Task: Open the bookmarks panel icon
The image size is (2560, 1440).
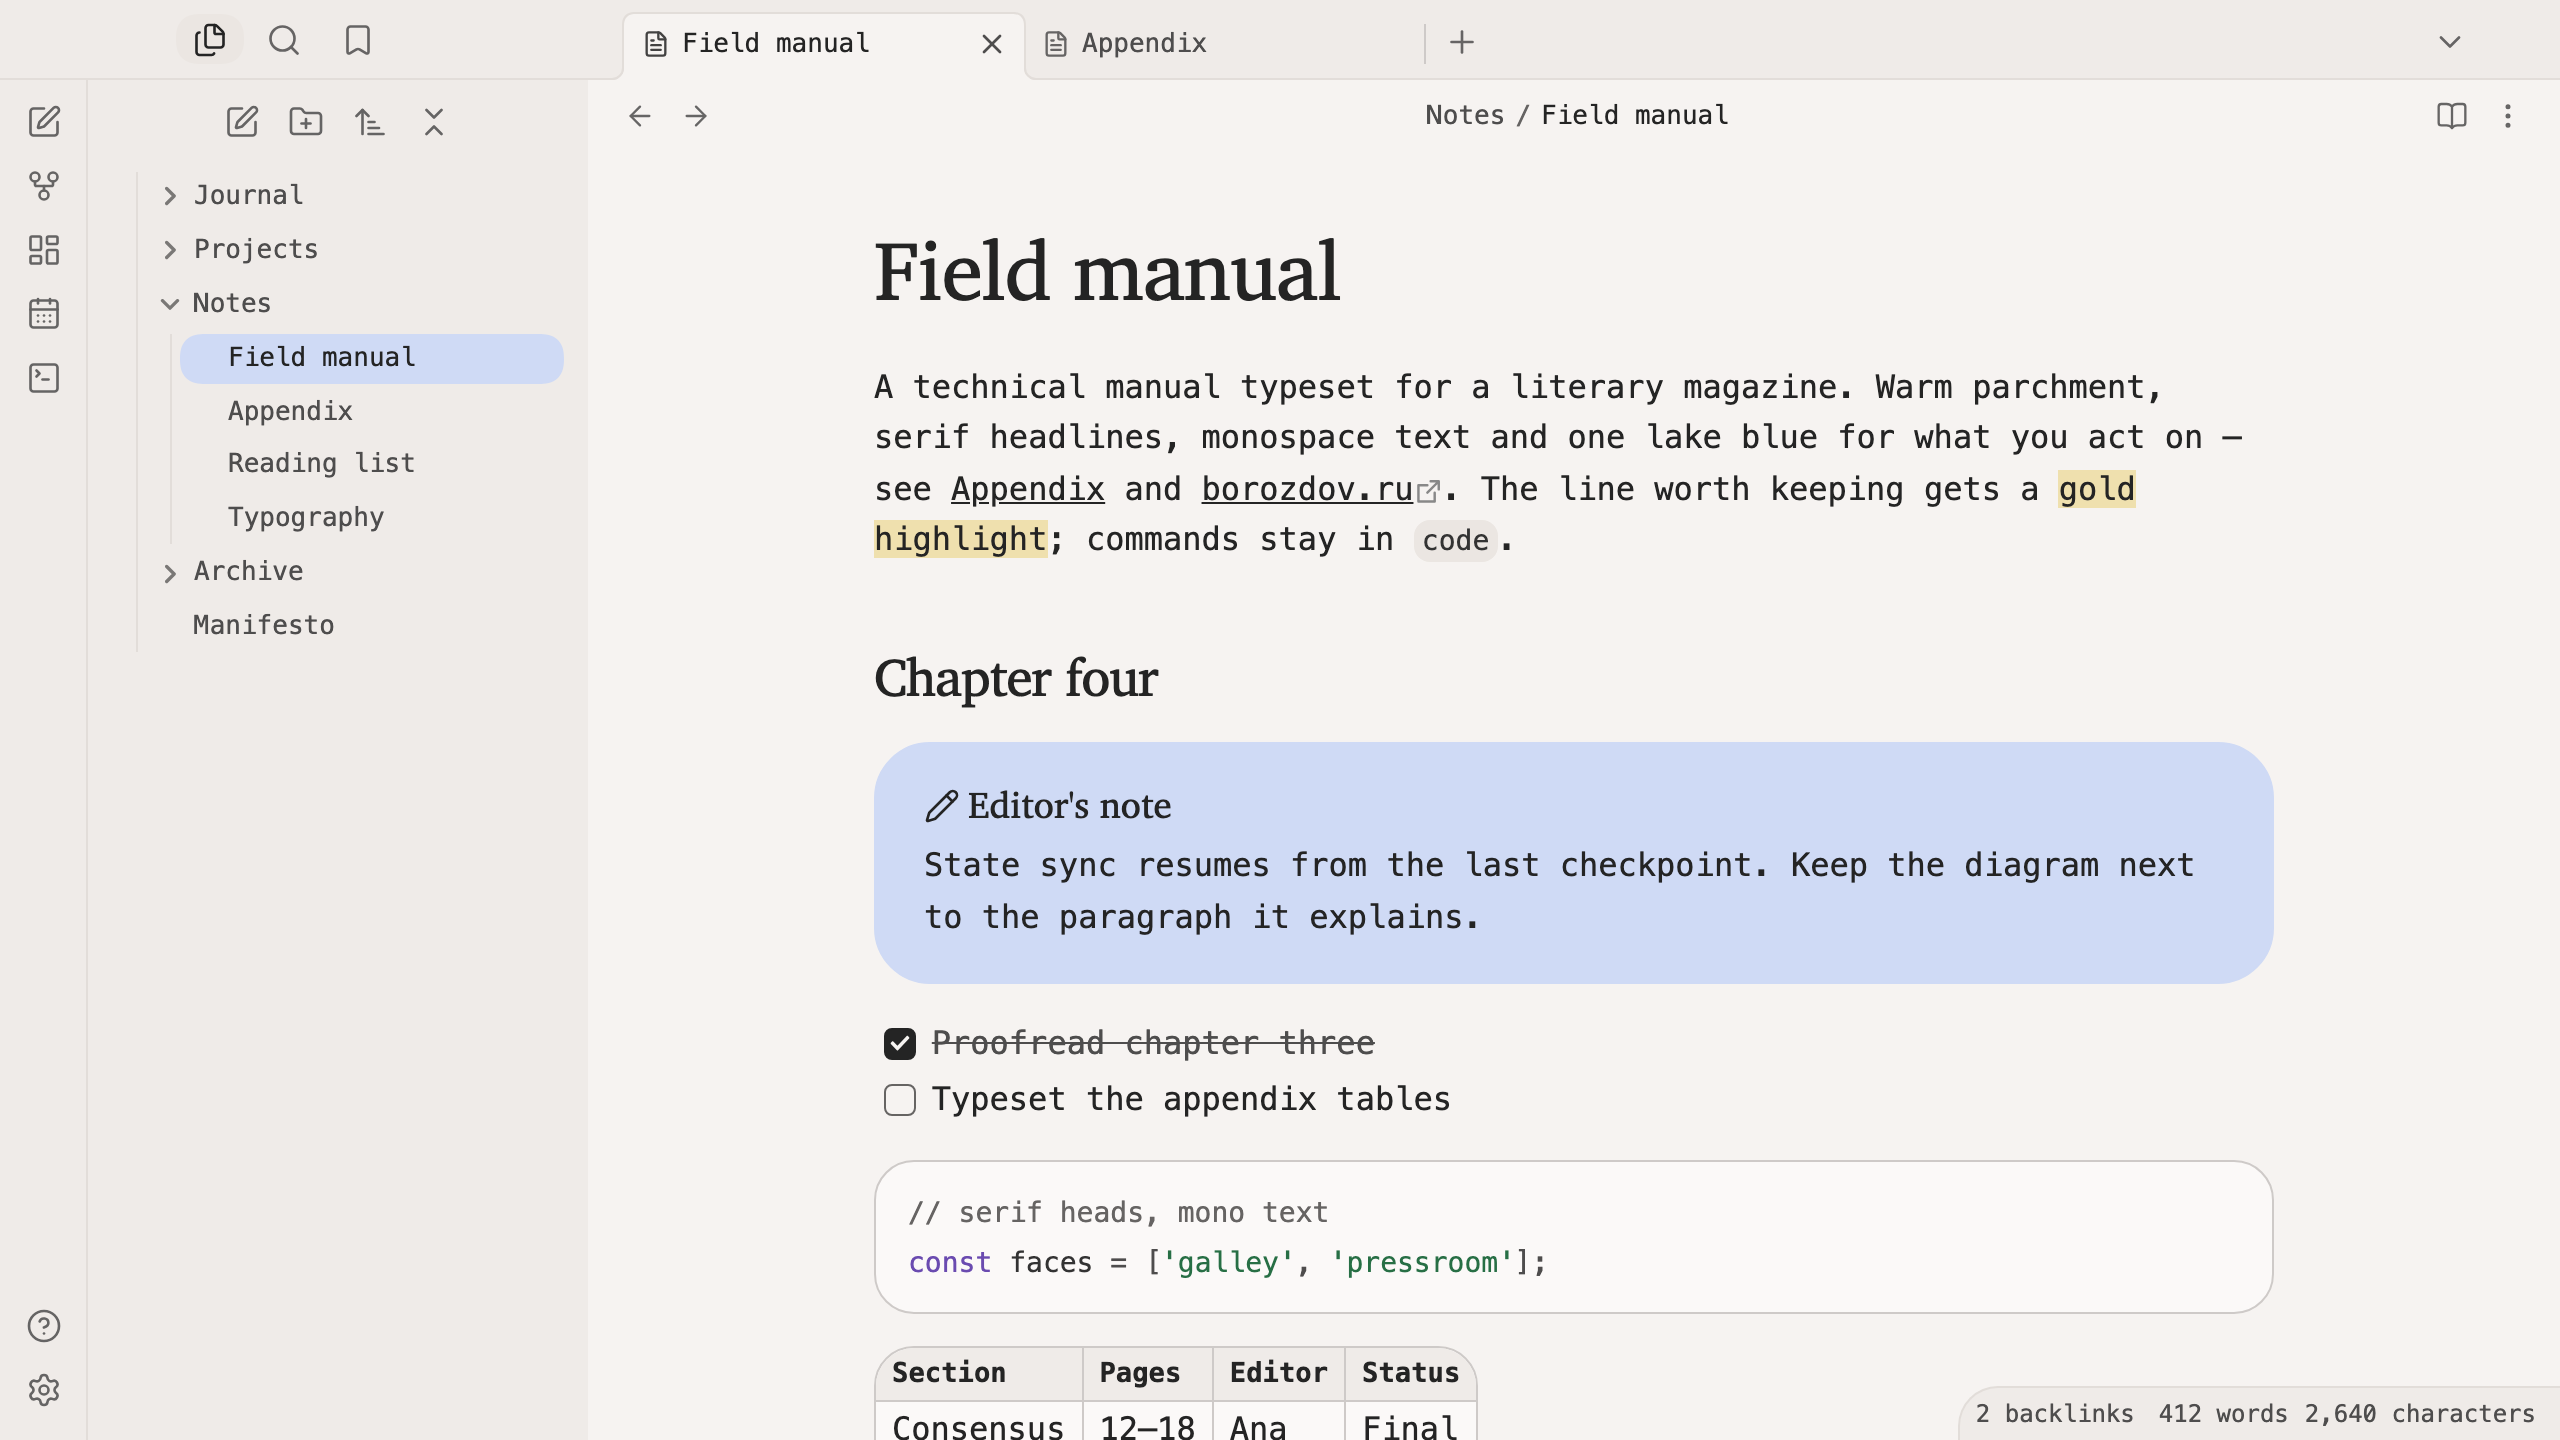Action: tap(357, 40)
